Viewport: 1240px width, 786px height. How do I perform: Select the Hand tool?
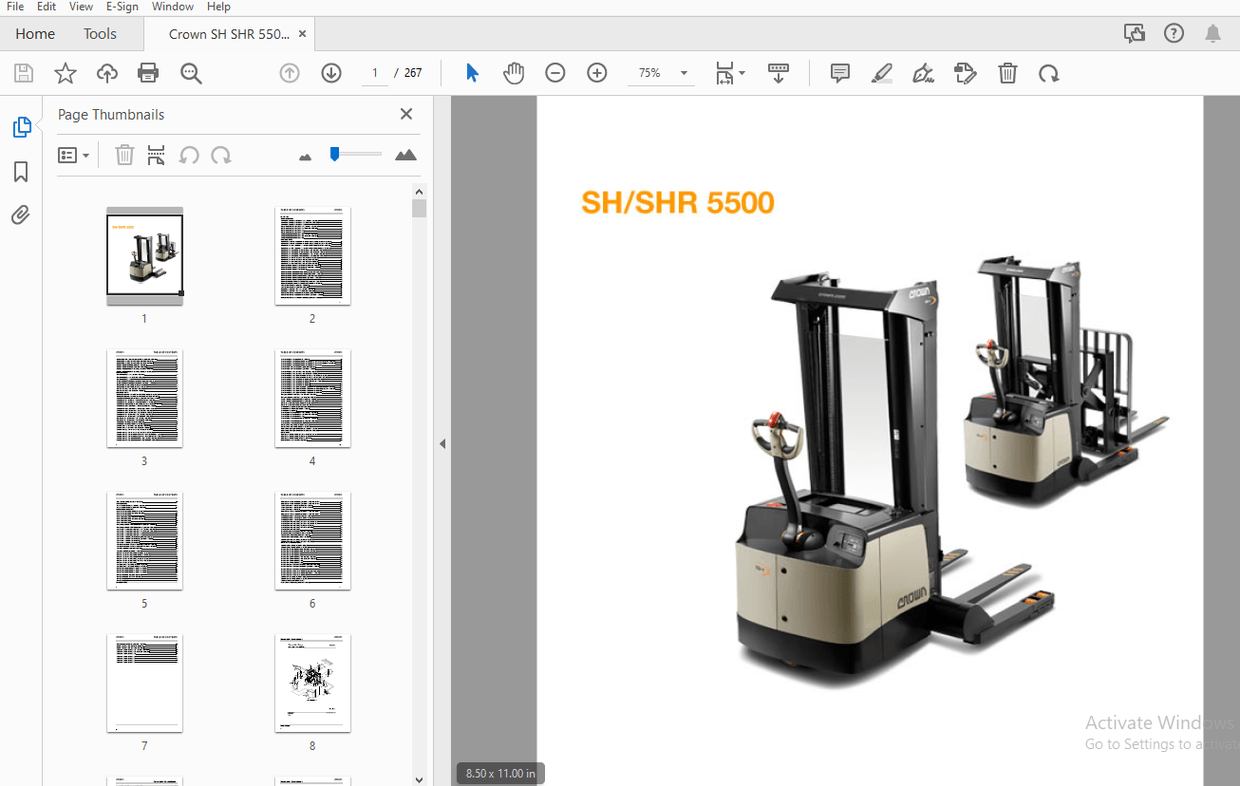[x=513, y=72]
